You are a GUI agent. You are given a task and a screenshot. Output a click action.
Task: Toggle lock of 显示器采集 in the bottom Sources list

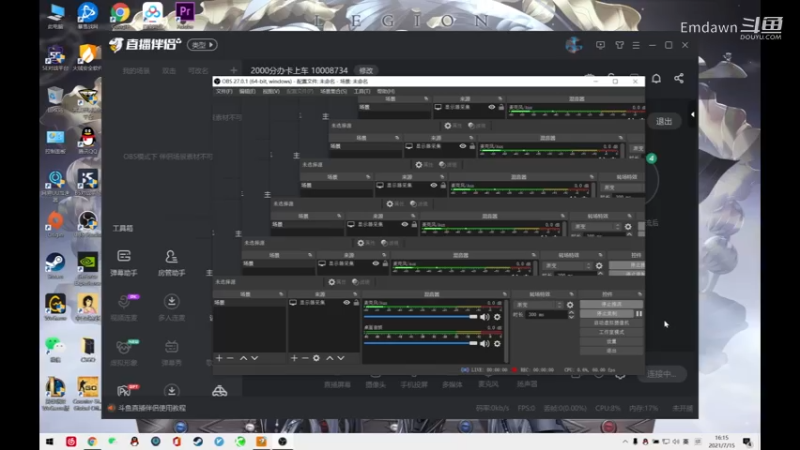[356, 303]
